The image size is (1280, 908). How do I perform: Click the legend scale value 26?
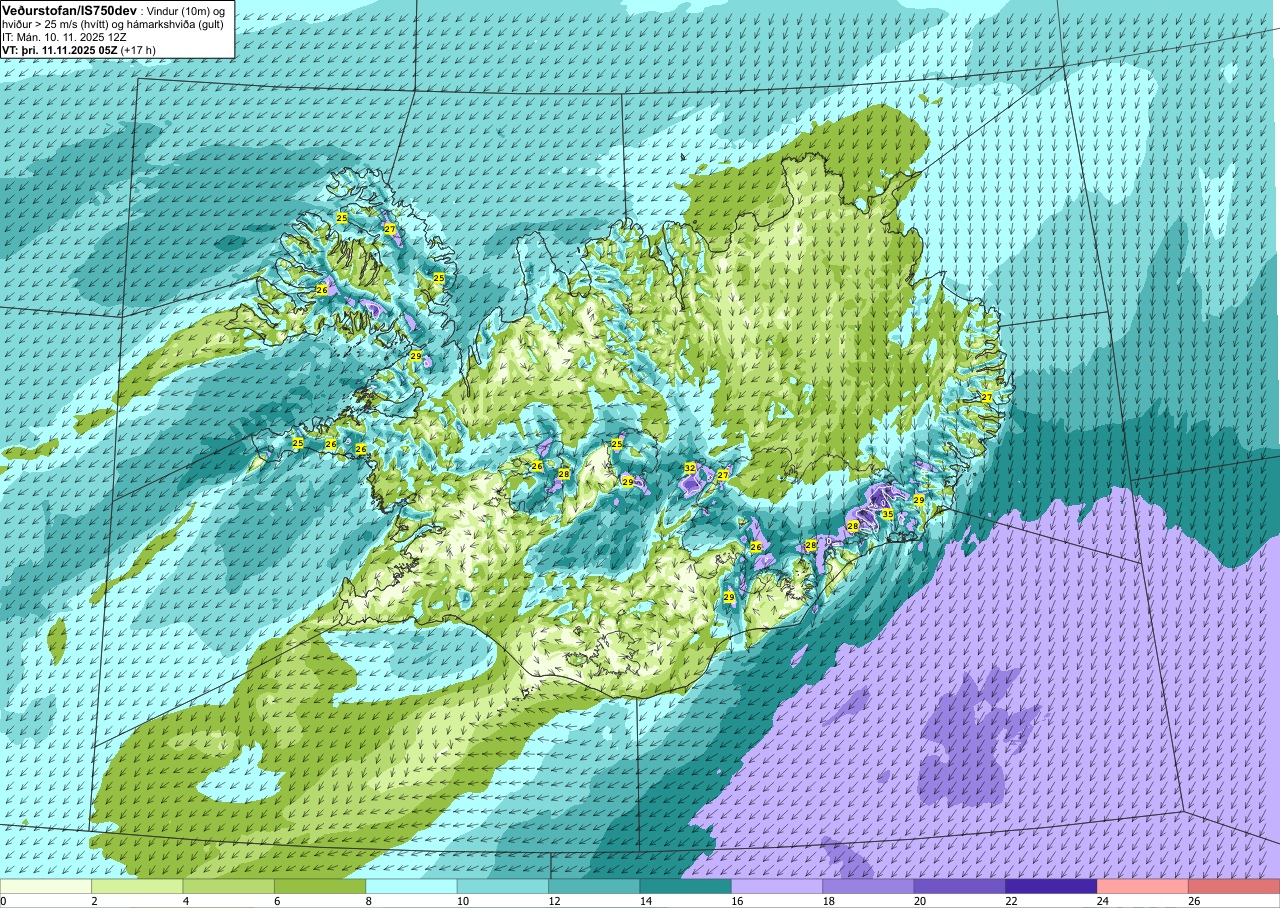click(1195, 901)
